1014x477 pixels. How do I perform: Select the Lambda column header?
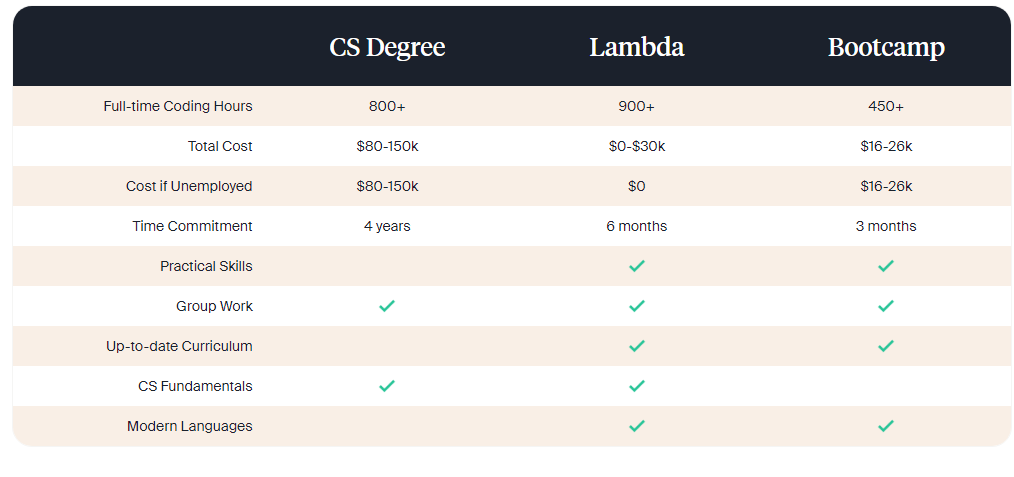[636, 47]
